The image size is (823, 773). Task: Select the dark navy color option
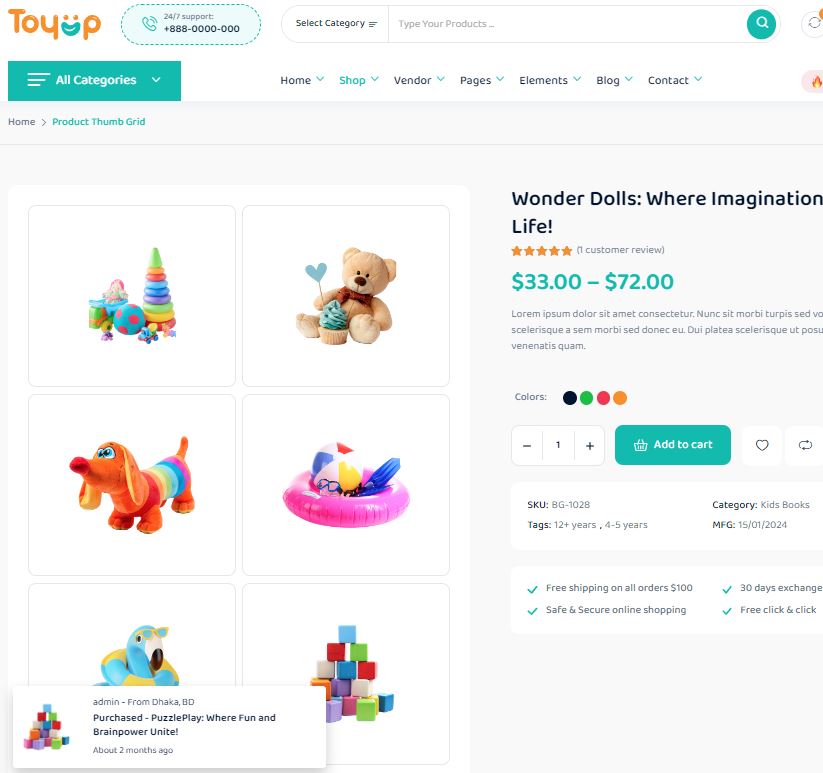pos(569,398)
